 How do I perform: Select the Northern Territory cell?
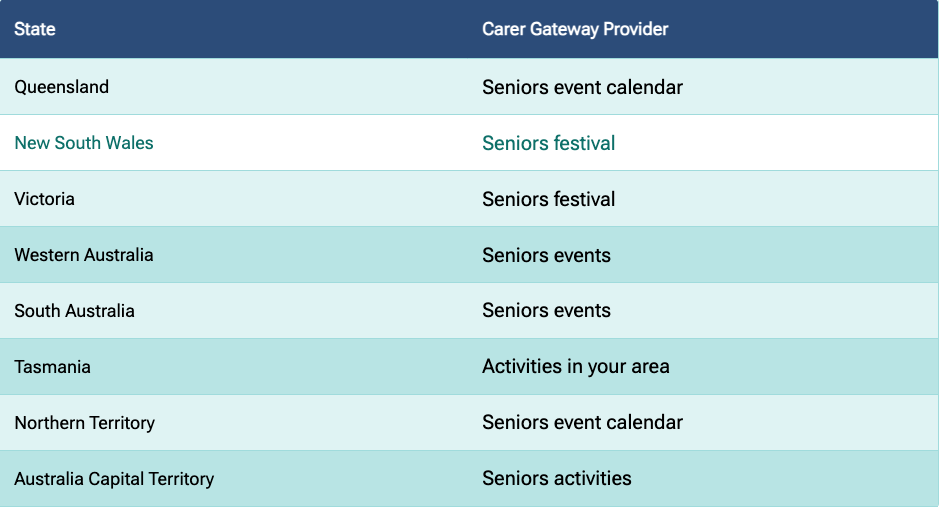pyautogui.click(x=85, y=423)
